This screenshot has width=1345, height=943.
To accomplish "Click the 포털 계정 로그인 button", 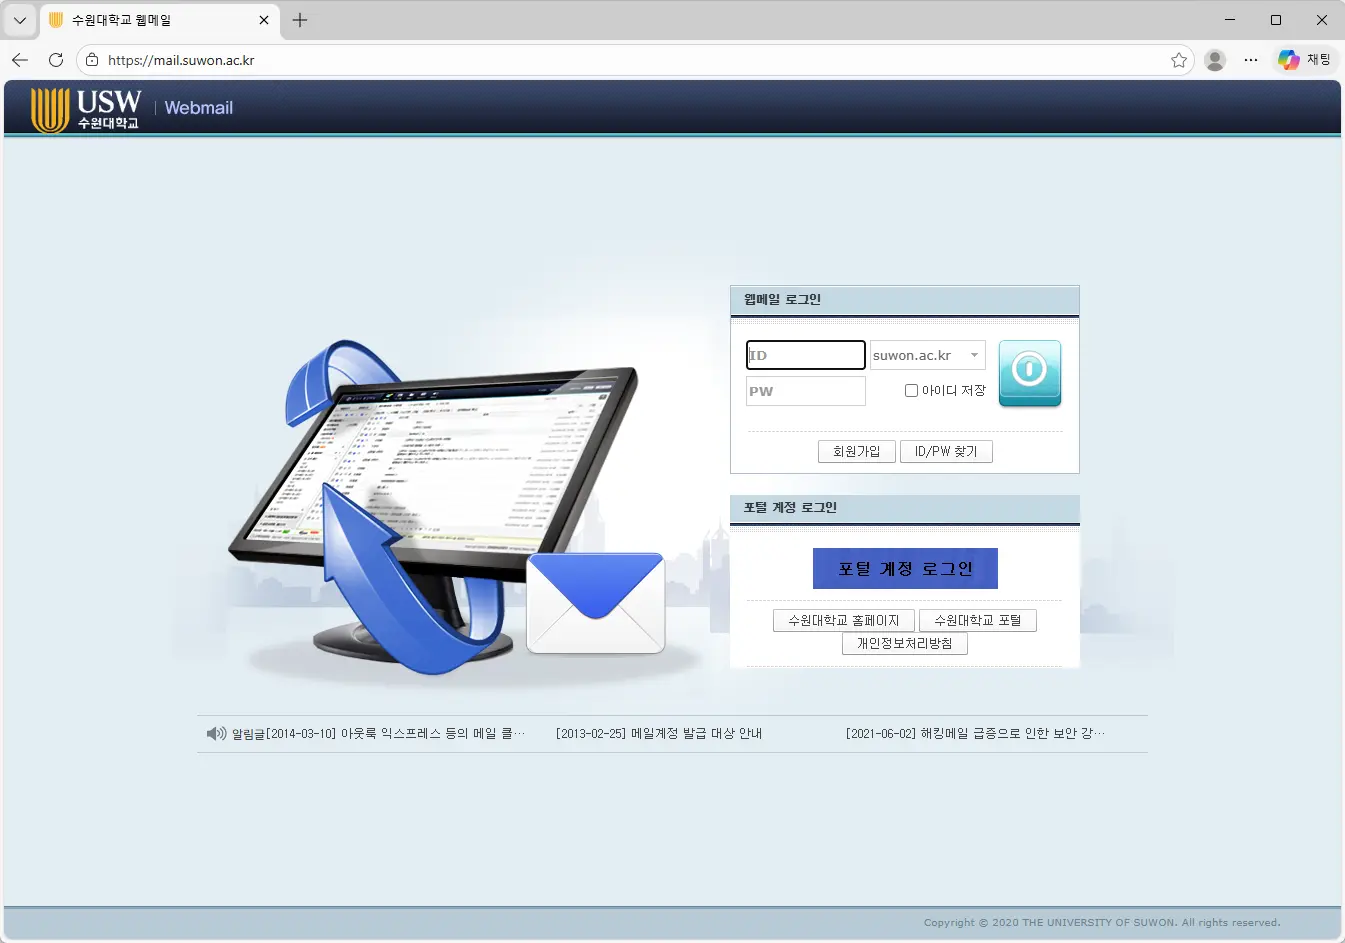I will [x=905, y=568].
